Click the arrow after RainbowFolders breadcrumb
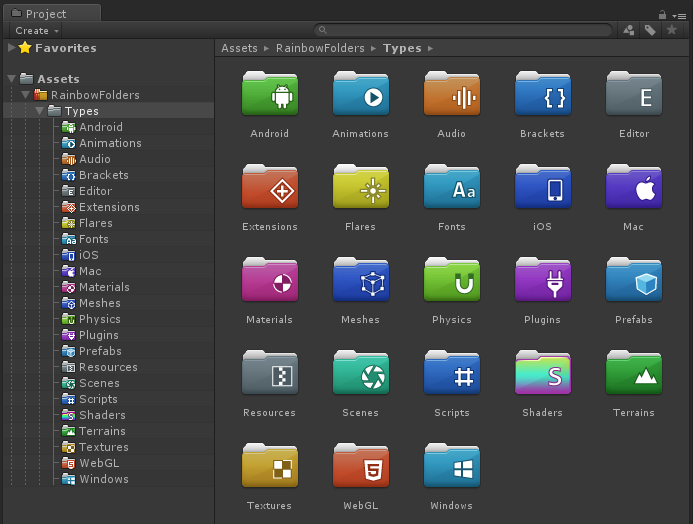693x524 pixels. coord(373,48)
